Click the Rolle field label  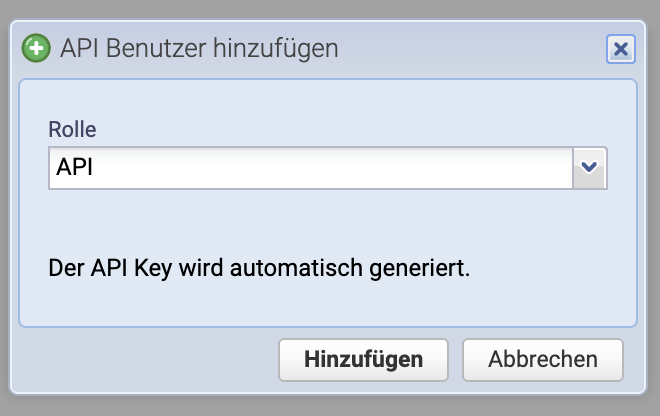tap(72, 129)
